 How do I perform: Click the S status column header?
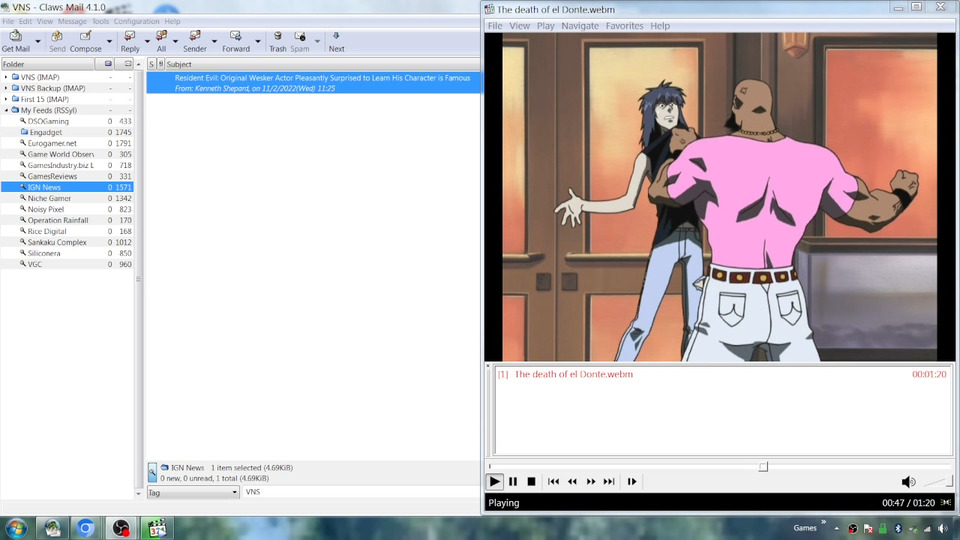coord(151,64)
